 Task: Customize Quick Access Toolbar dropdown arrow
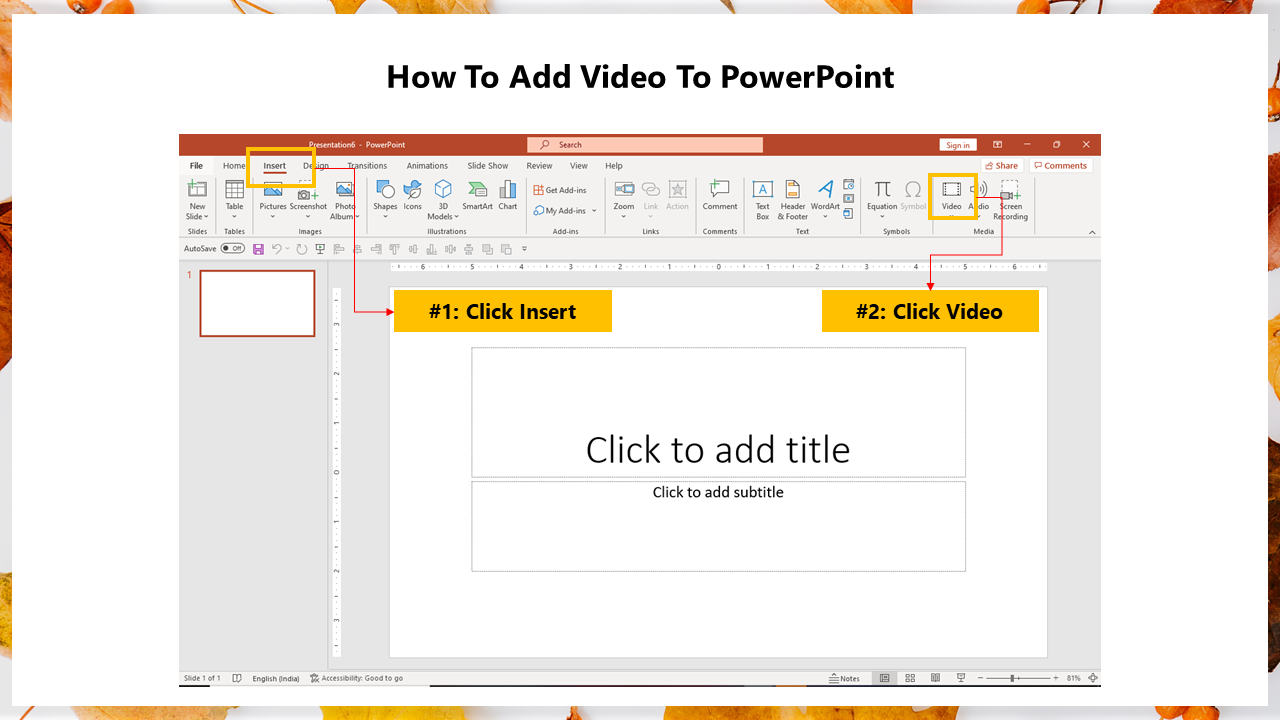pyautogui.click(x=525, y=249)
